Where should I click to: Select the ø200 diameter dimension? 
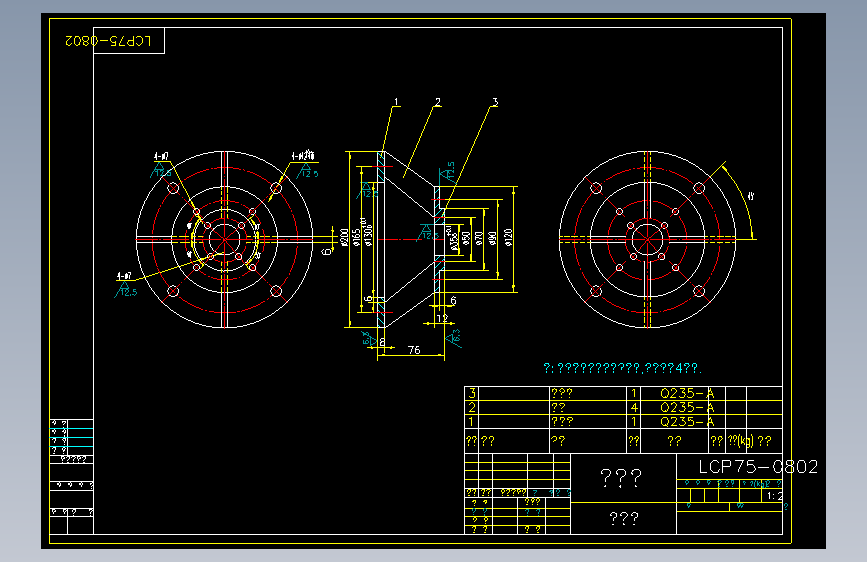pos(344,237)
